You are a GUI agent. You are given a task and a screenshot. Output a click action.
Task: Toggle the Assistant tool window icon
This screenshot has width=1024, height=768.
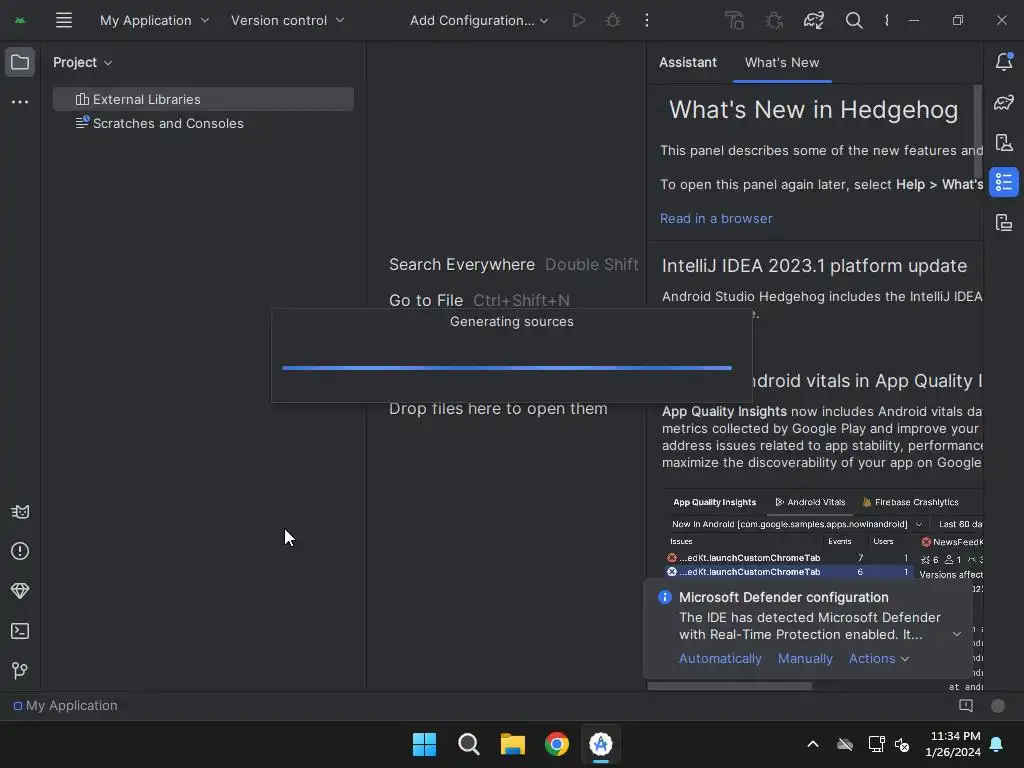click(x=1004, y=182)
